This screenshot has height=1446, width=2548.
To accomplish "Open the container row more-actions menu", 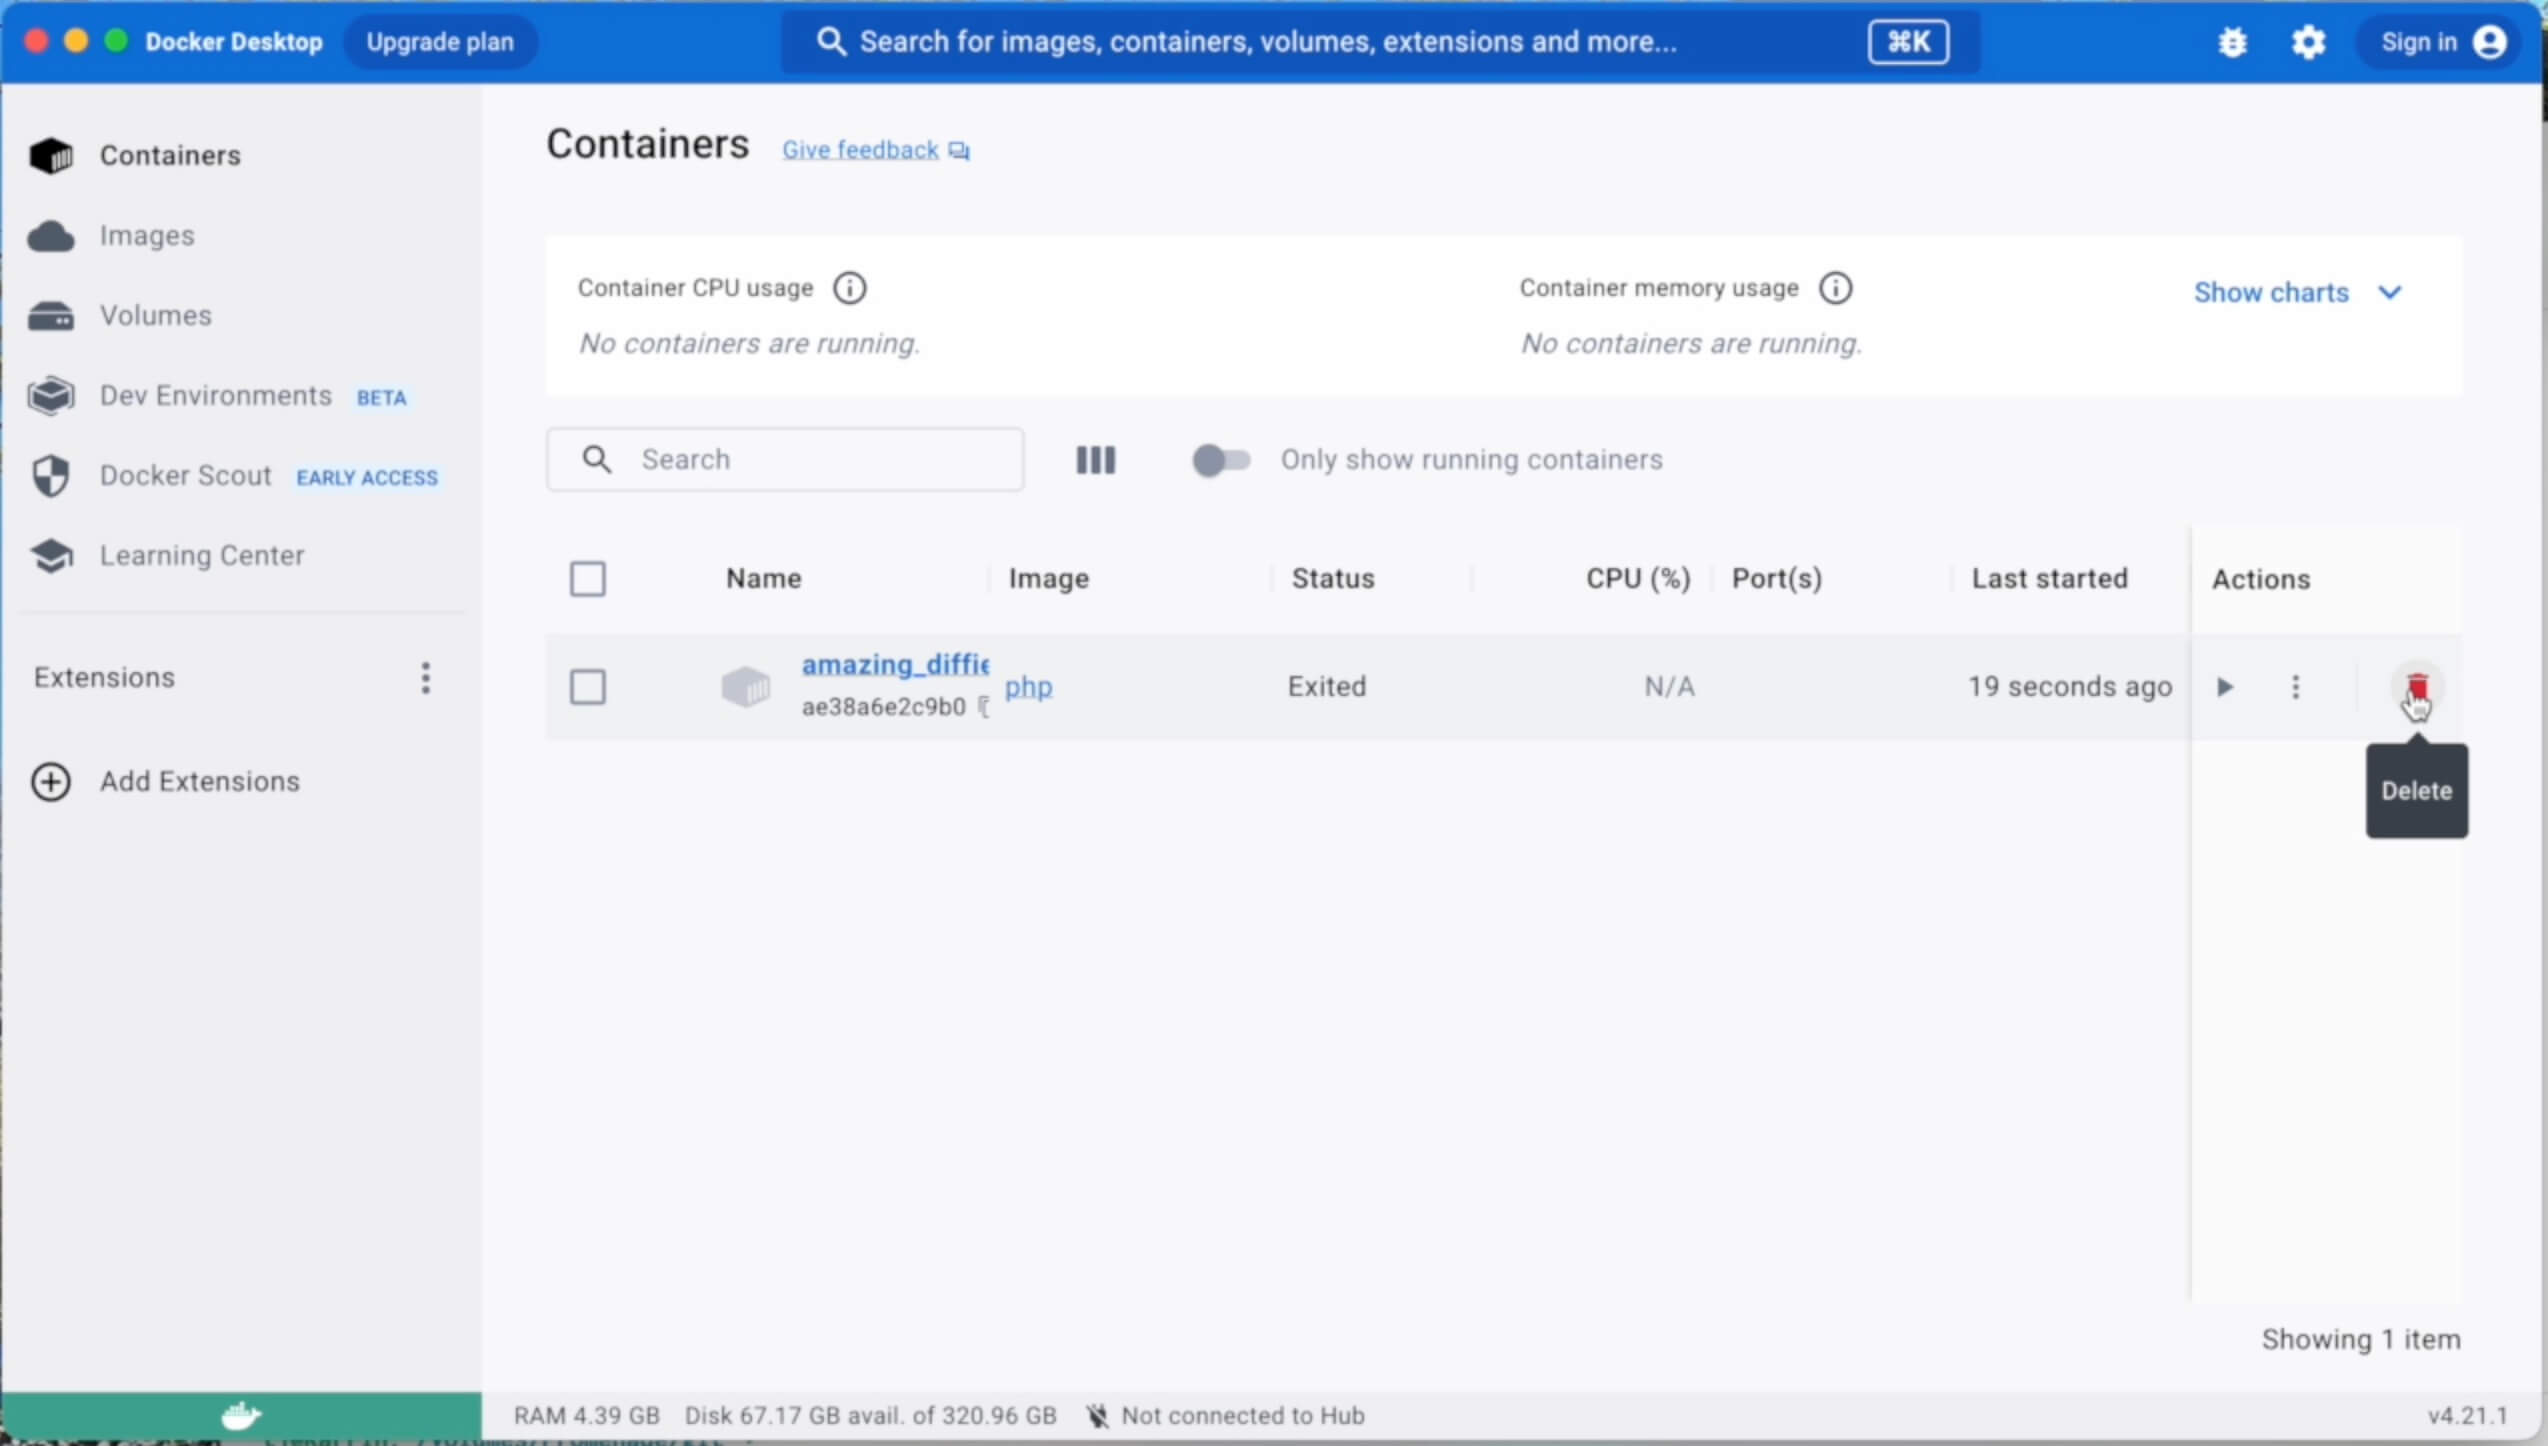I will point(2295,687).
